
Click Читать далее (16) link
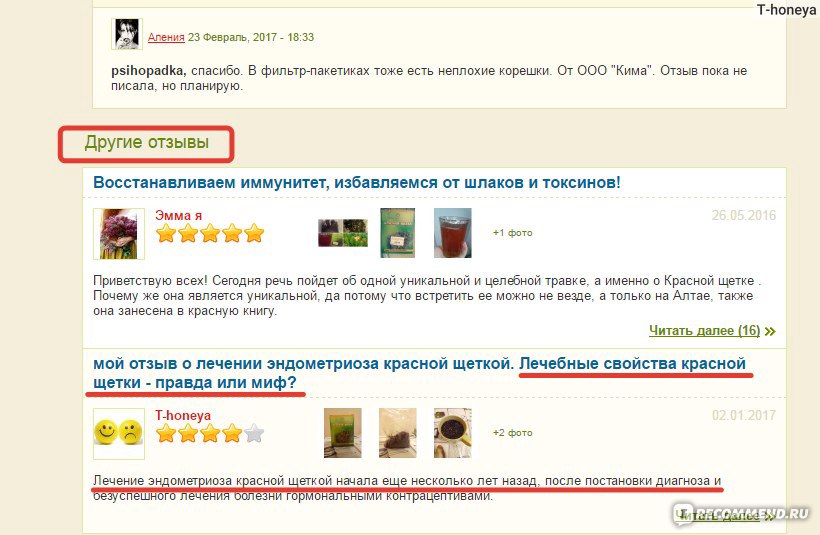tap(704, 331)
